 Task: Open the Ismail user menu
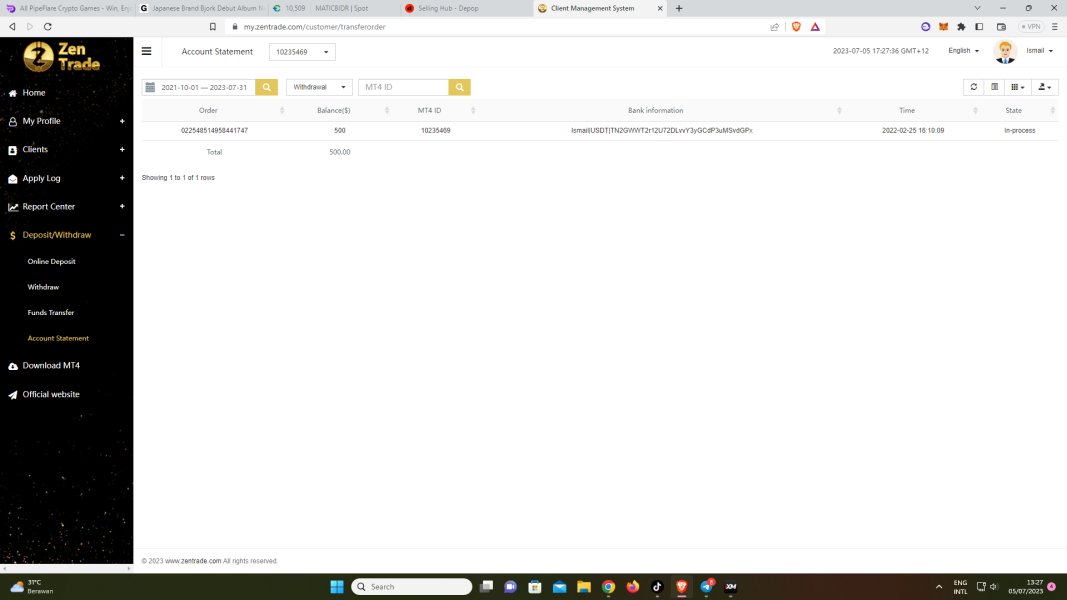pyautogui.click(x=1040, y=50)
